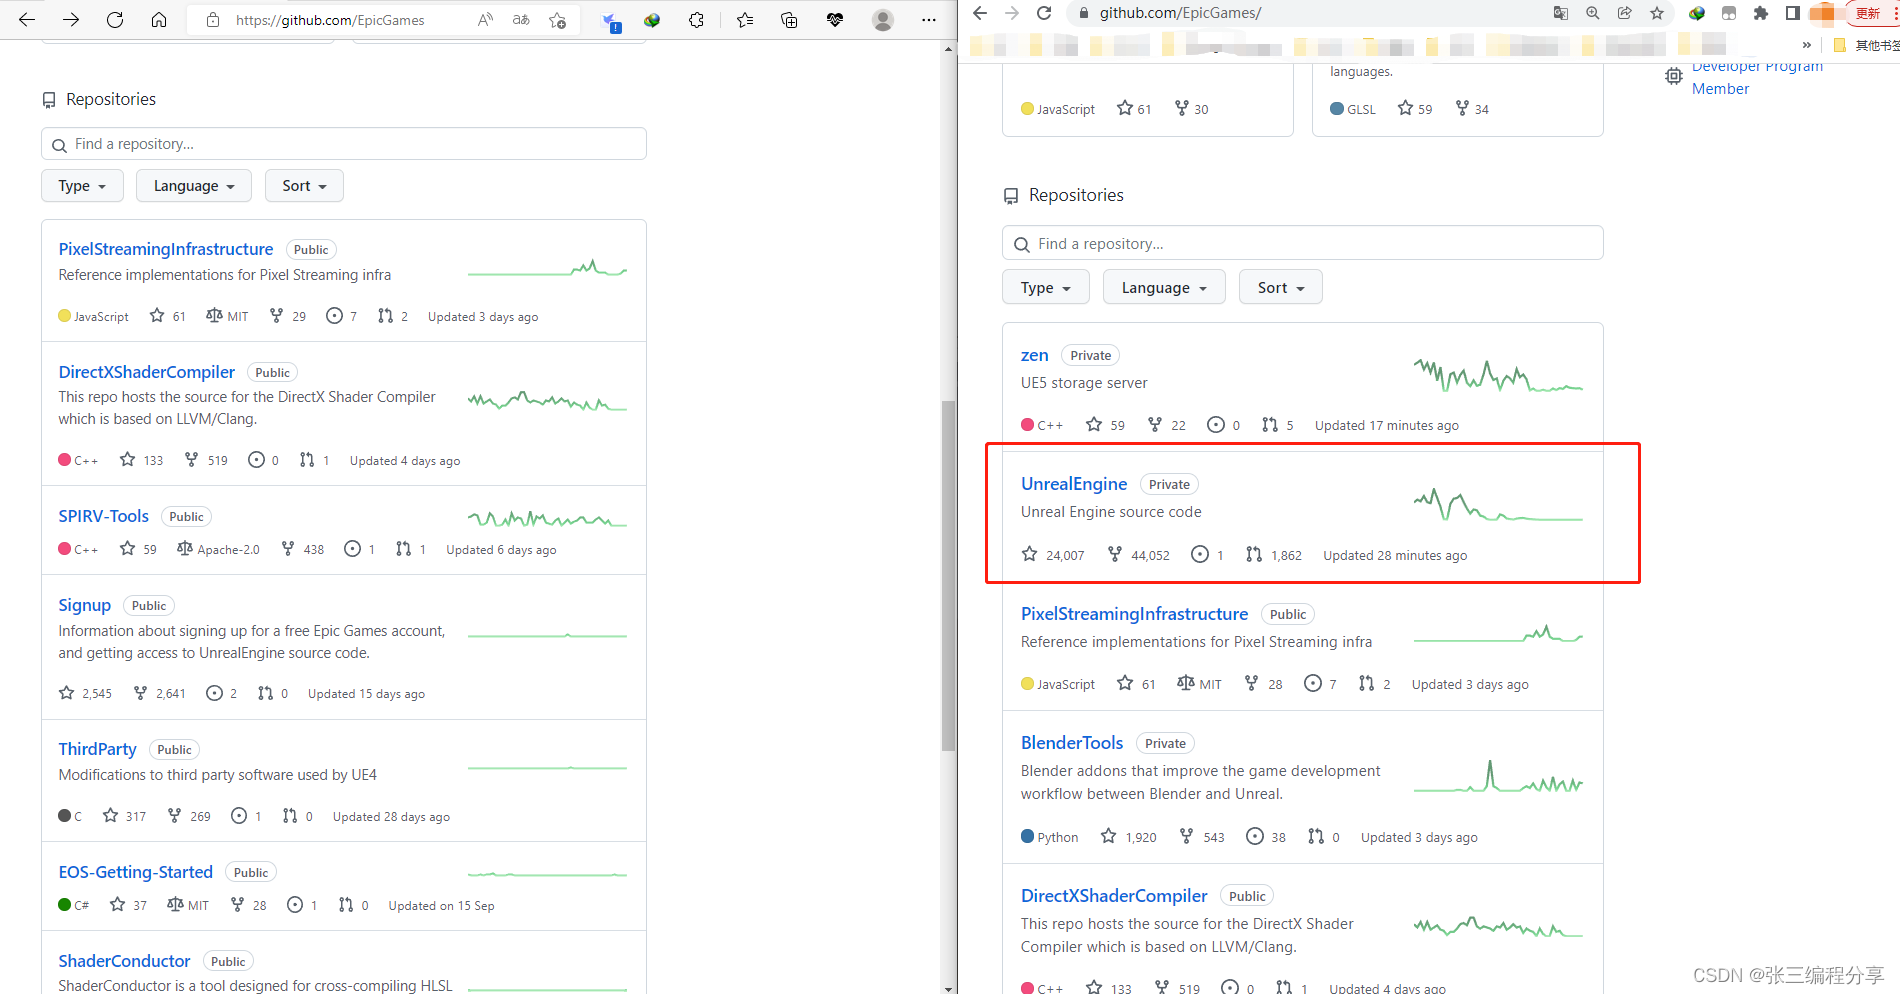Click UnrealEngine activity graph
The image size is (1900, 994).
click(1498, 505)
